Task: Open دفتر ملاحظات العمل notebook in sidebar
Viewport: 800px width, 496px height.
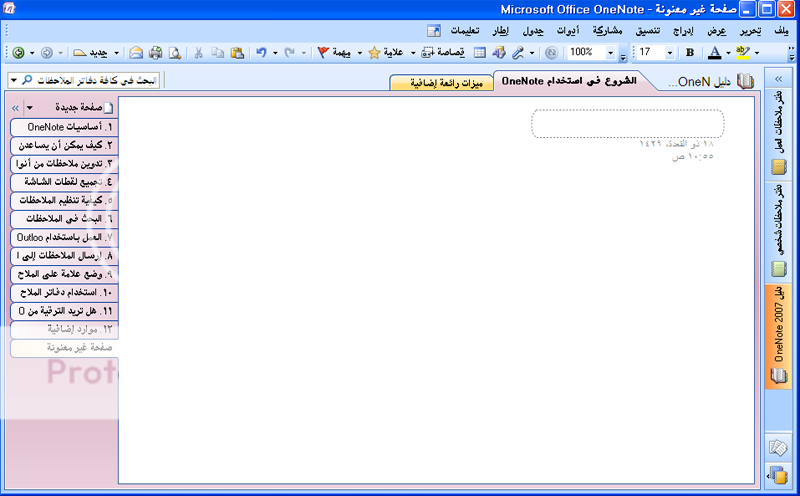Action: [x=779, y=133]
